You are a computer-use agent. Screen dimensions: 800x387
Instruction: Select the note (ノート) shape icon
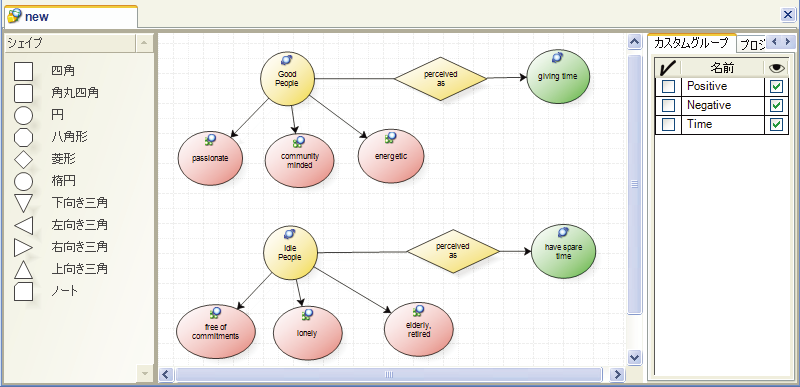click(23, 291)
